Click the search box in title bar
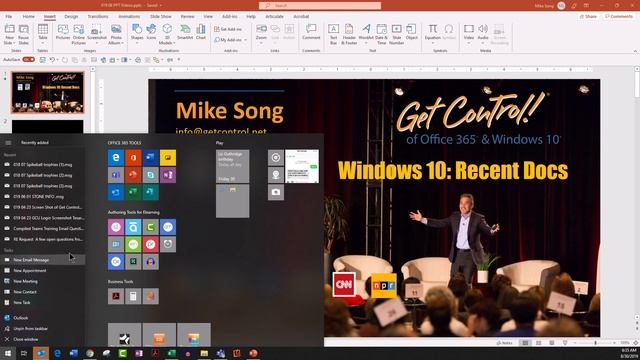The width and height of the screenshot is (640, 360). [320, 5]
